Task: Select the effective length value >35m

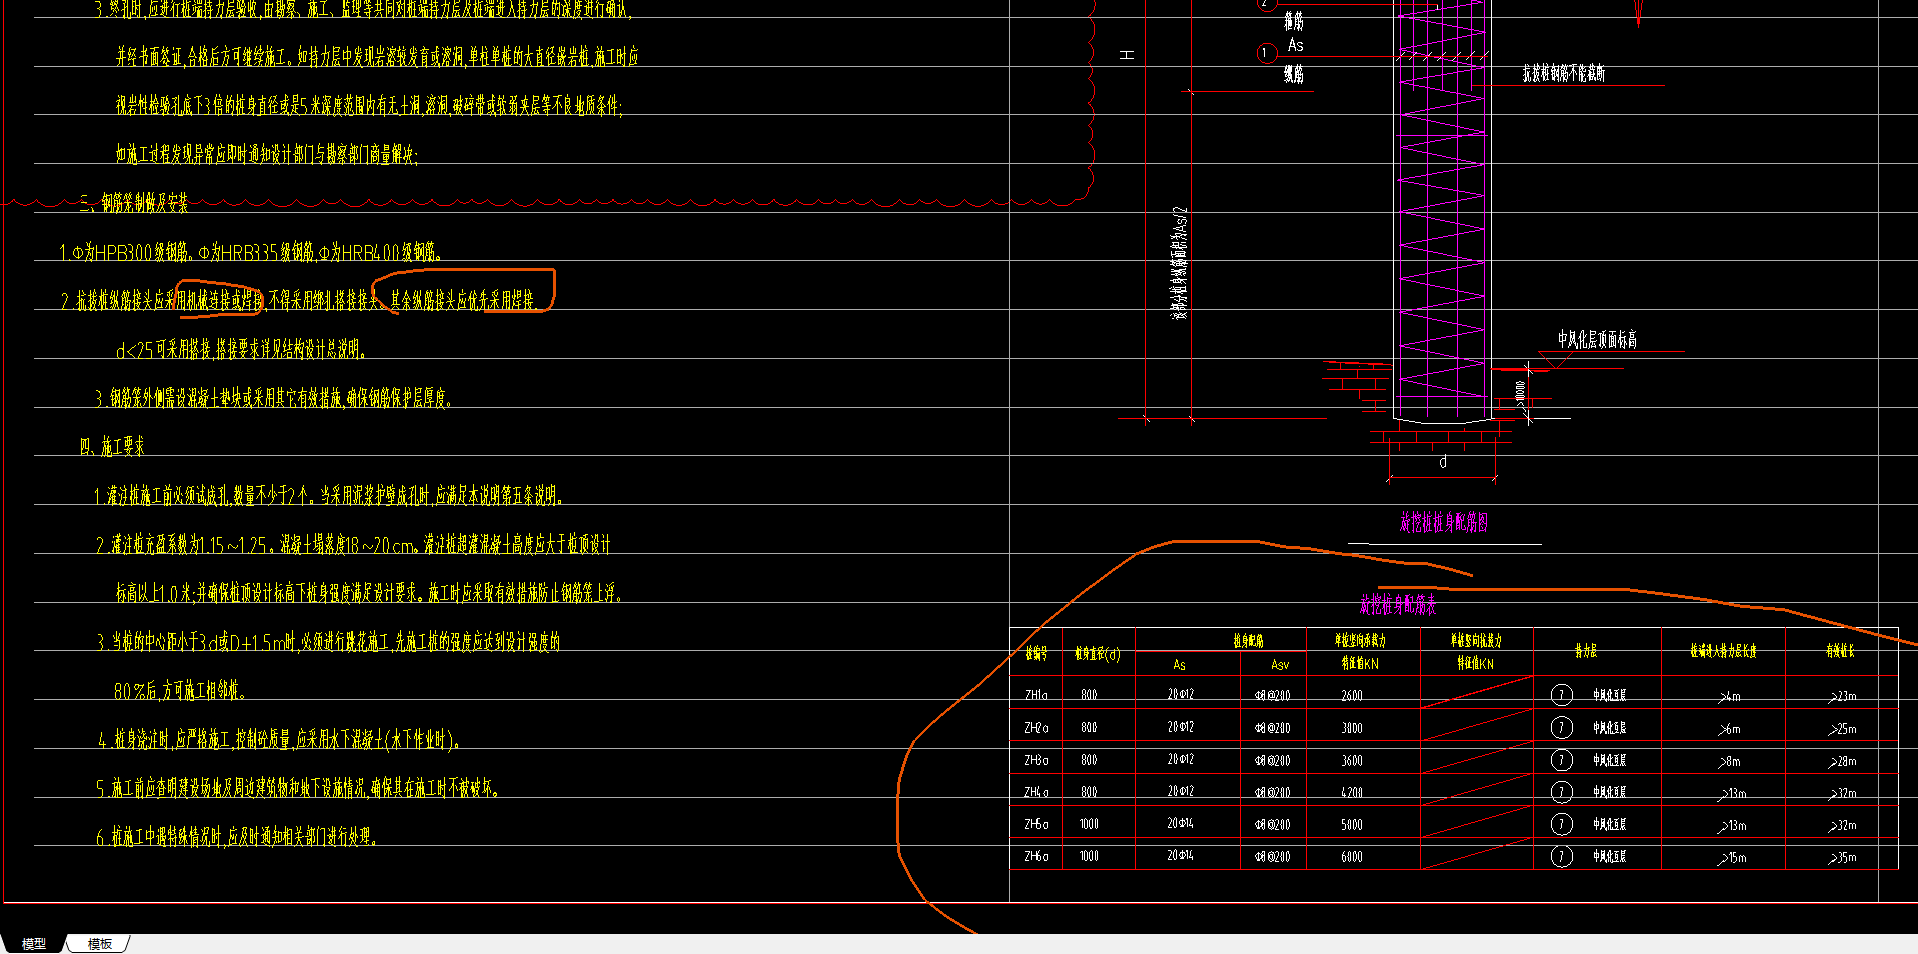Action: 1843,858
